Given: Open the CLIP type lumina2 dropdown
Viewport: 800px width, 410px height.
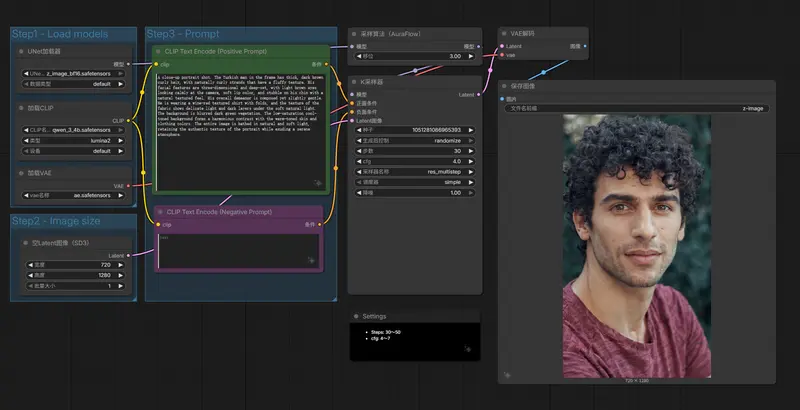Looking at the screenshot, I should (73, 143).
